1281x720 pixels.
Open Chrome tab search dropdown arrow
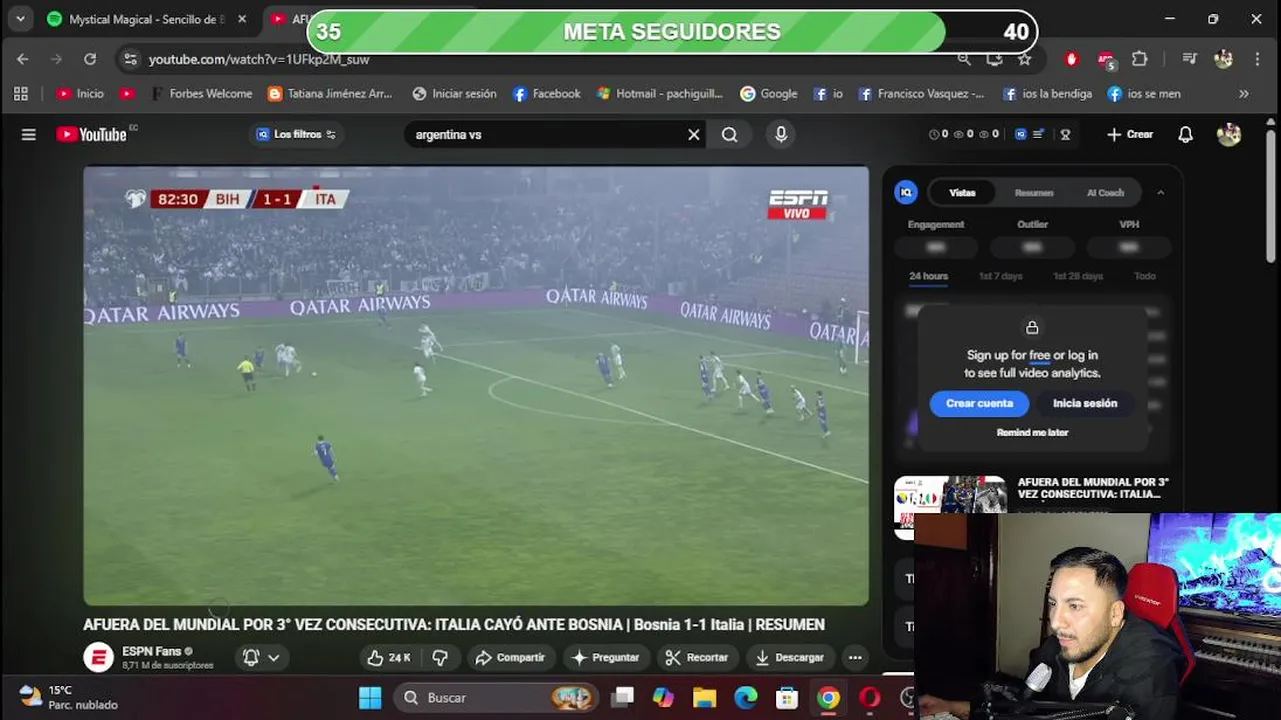20,19
